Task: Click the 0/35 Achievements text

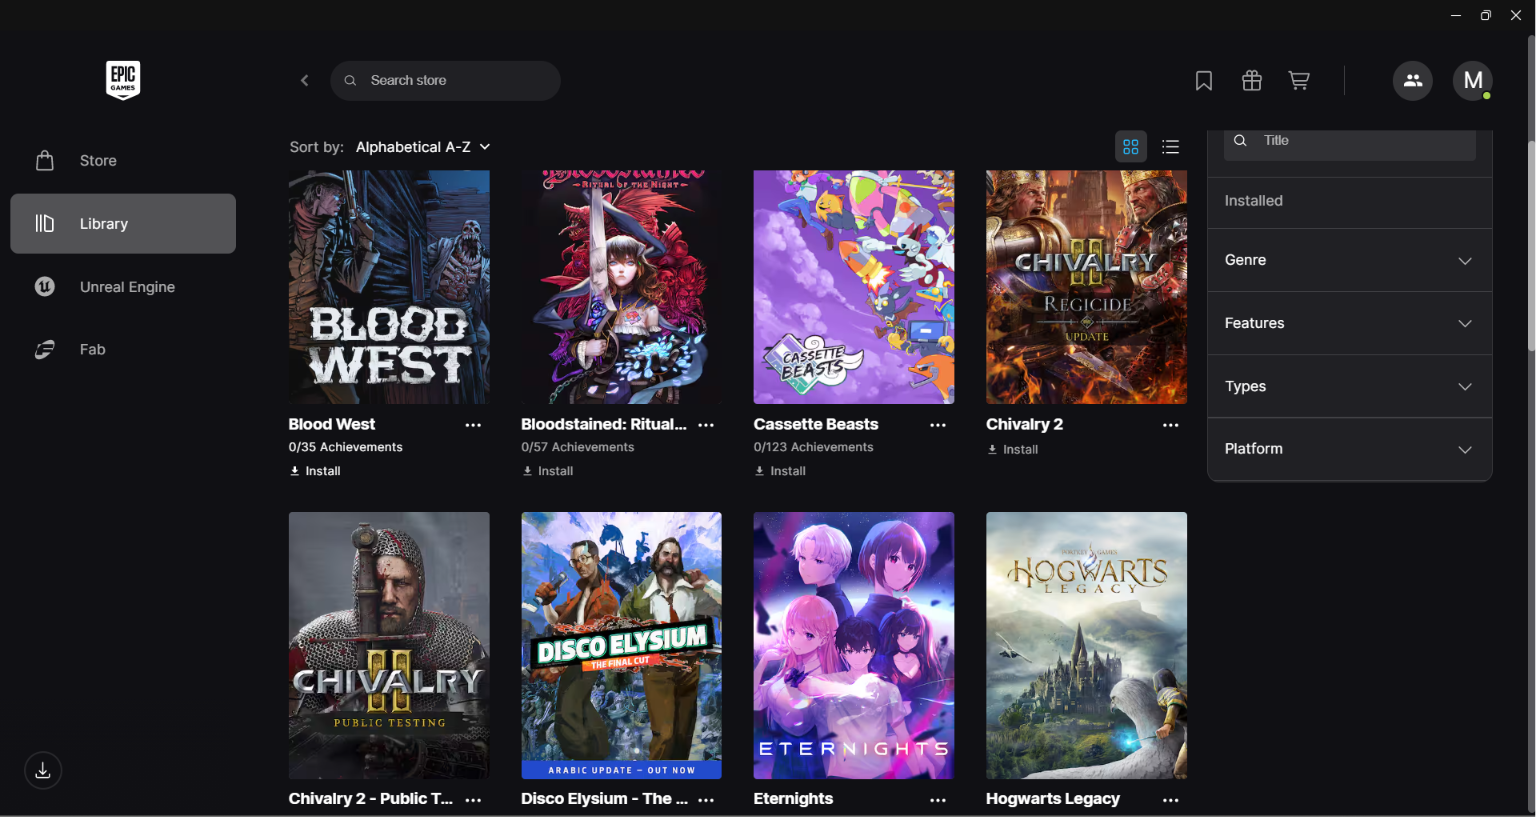Action: coord(346,447)
